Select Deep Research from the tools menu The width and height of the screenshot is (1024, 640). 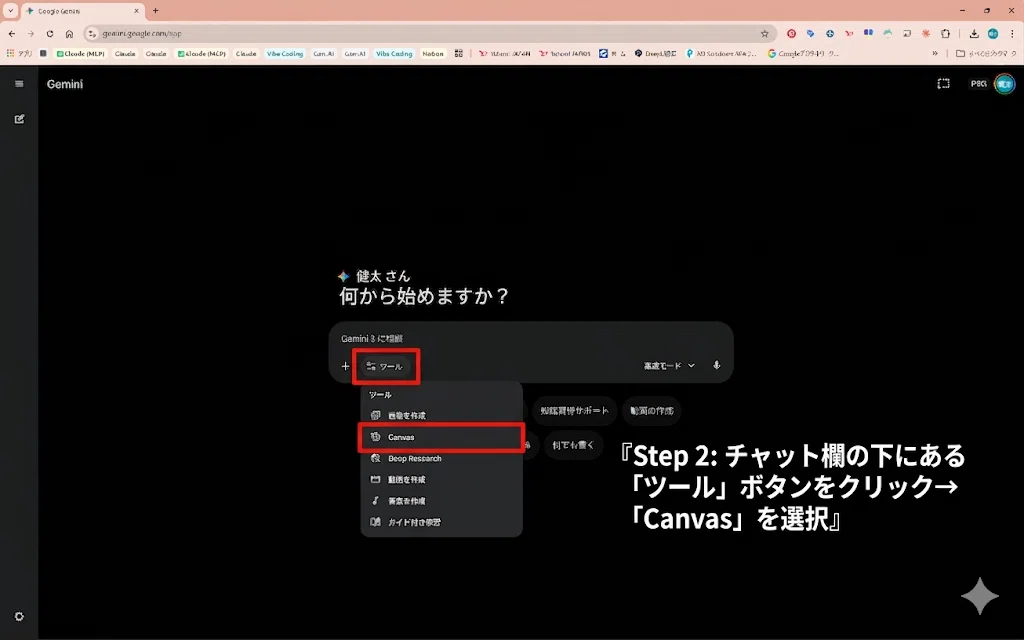click(x=441, y=458)
